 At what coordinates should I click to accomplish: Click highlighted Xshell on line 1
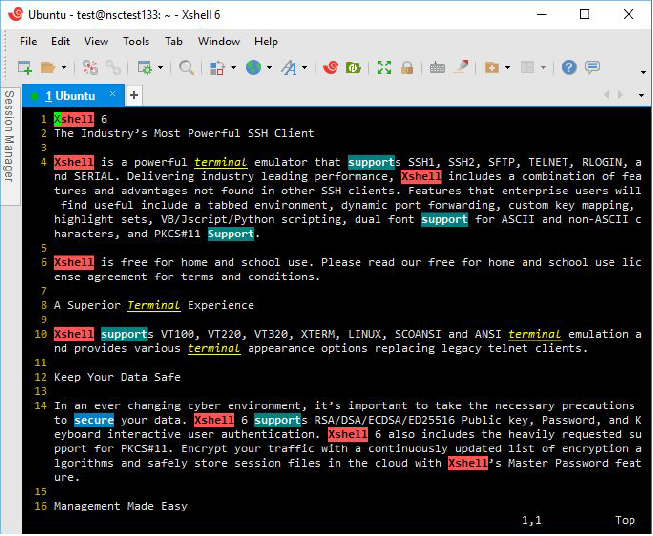click(x=74, y=119)
